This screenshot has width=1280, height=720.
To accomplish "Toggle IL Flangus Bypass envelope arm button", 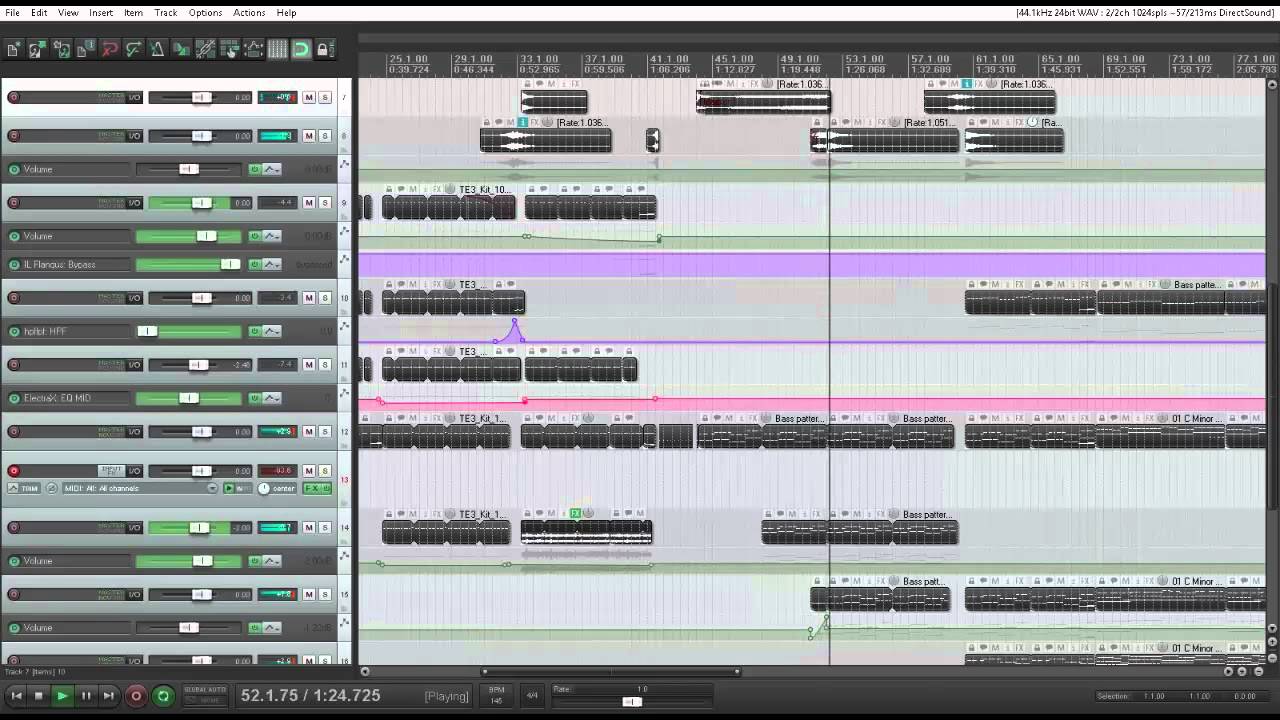I will click(14, 265).
